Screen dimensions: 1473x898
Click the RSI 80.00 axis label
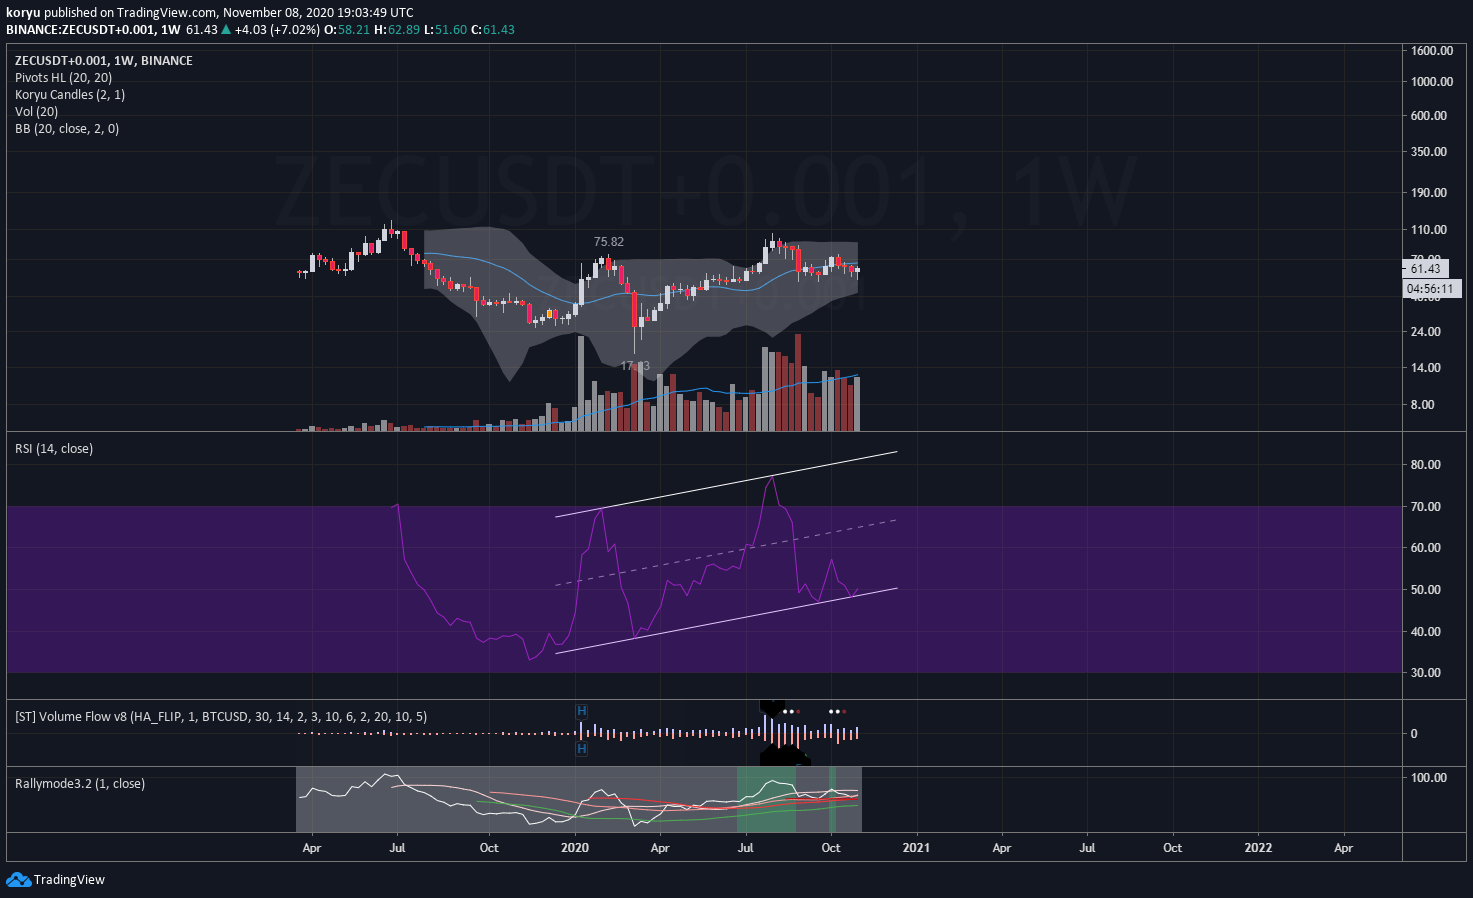coord(1426,465)
